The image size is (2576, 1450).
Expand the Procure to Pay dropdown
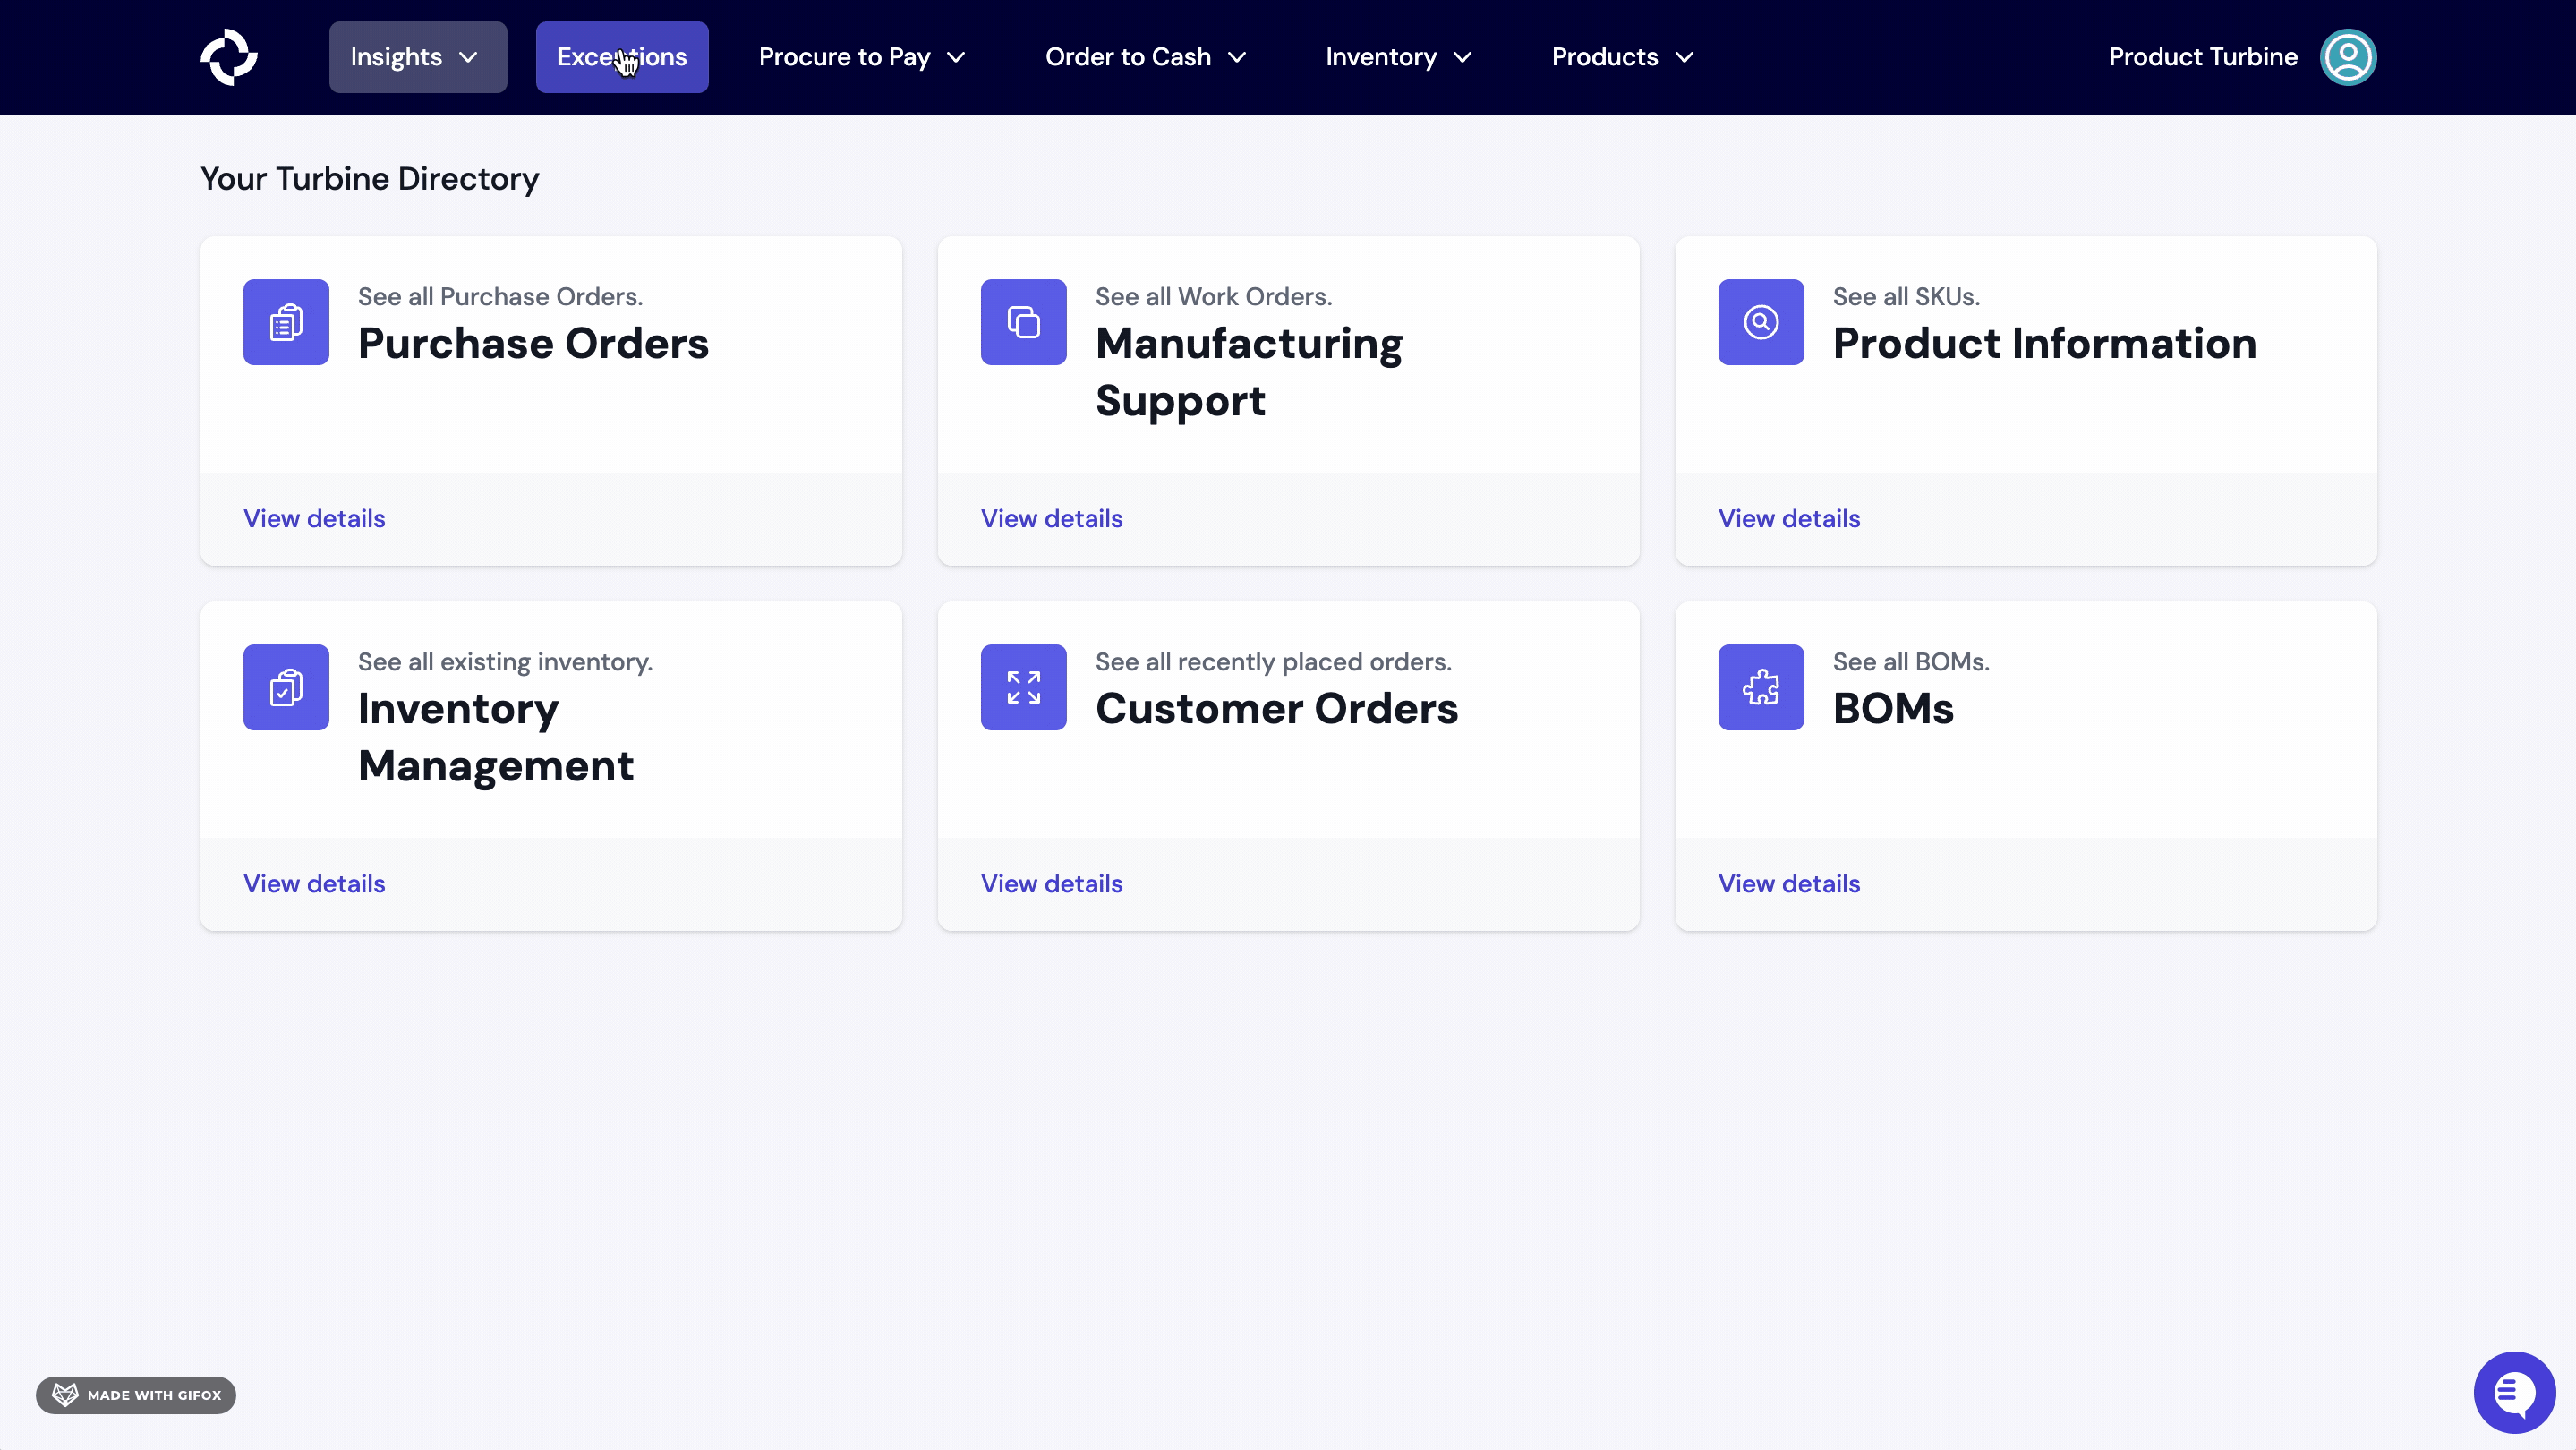pos(861,57)
